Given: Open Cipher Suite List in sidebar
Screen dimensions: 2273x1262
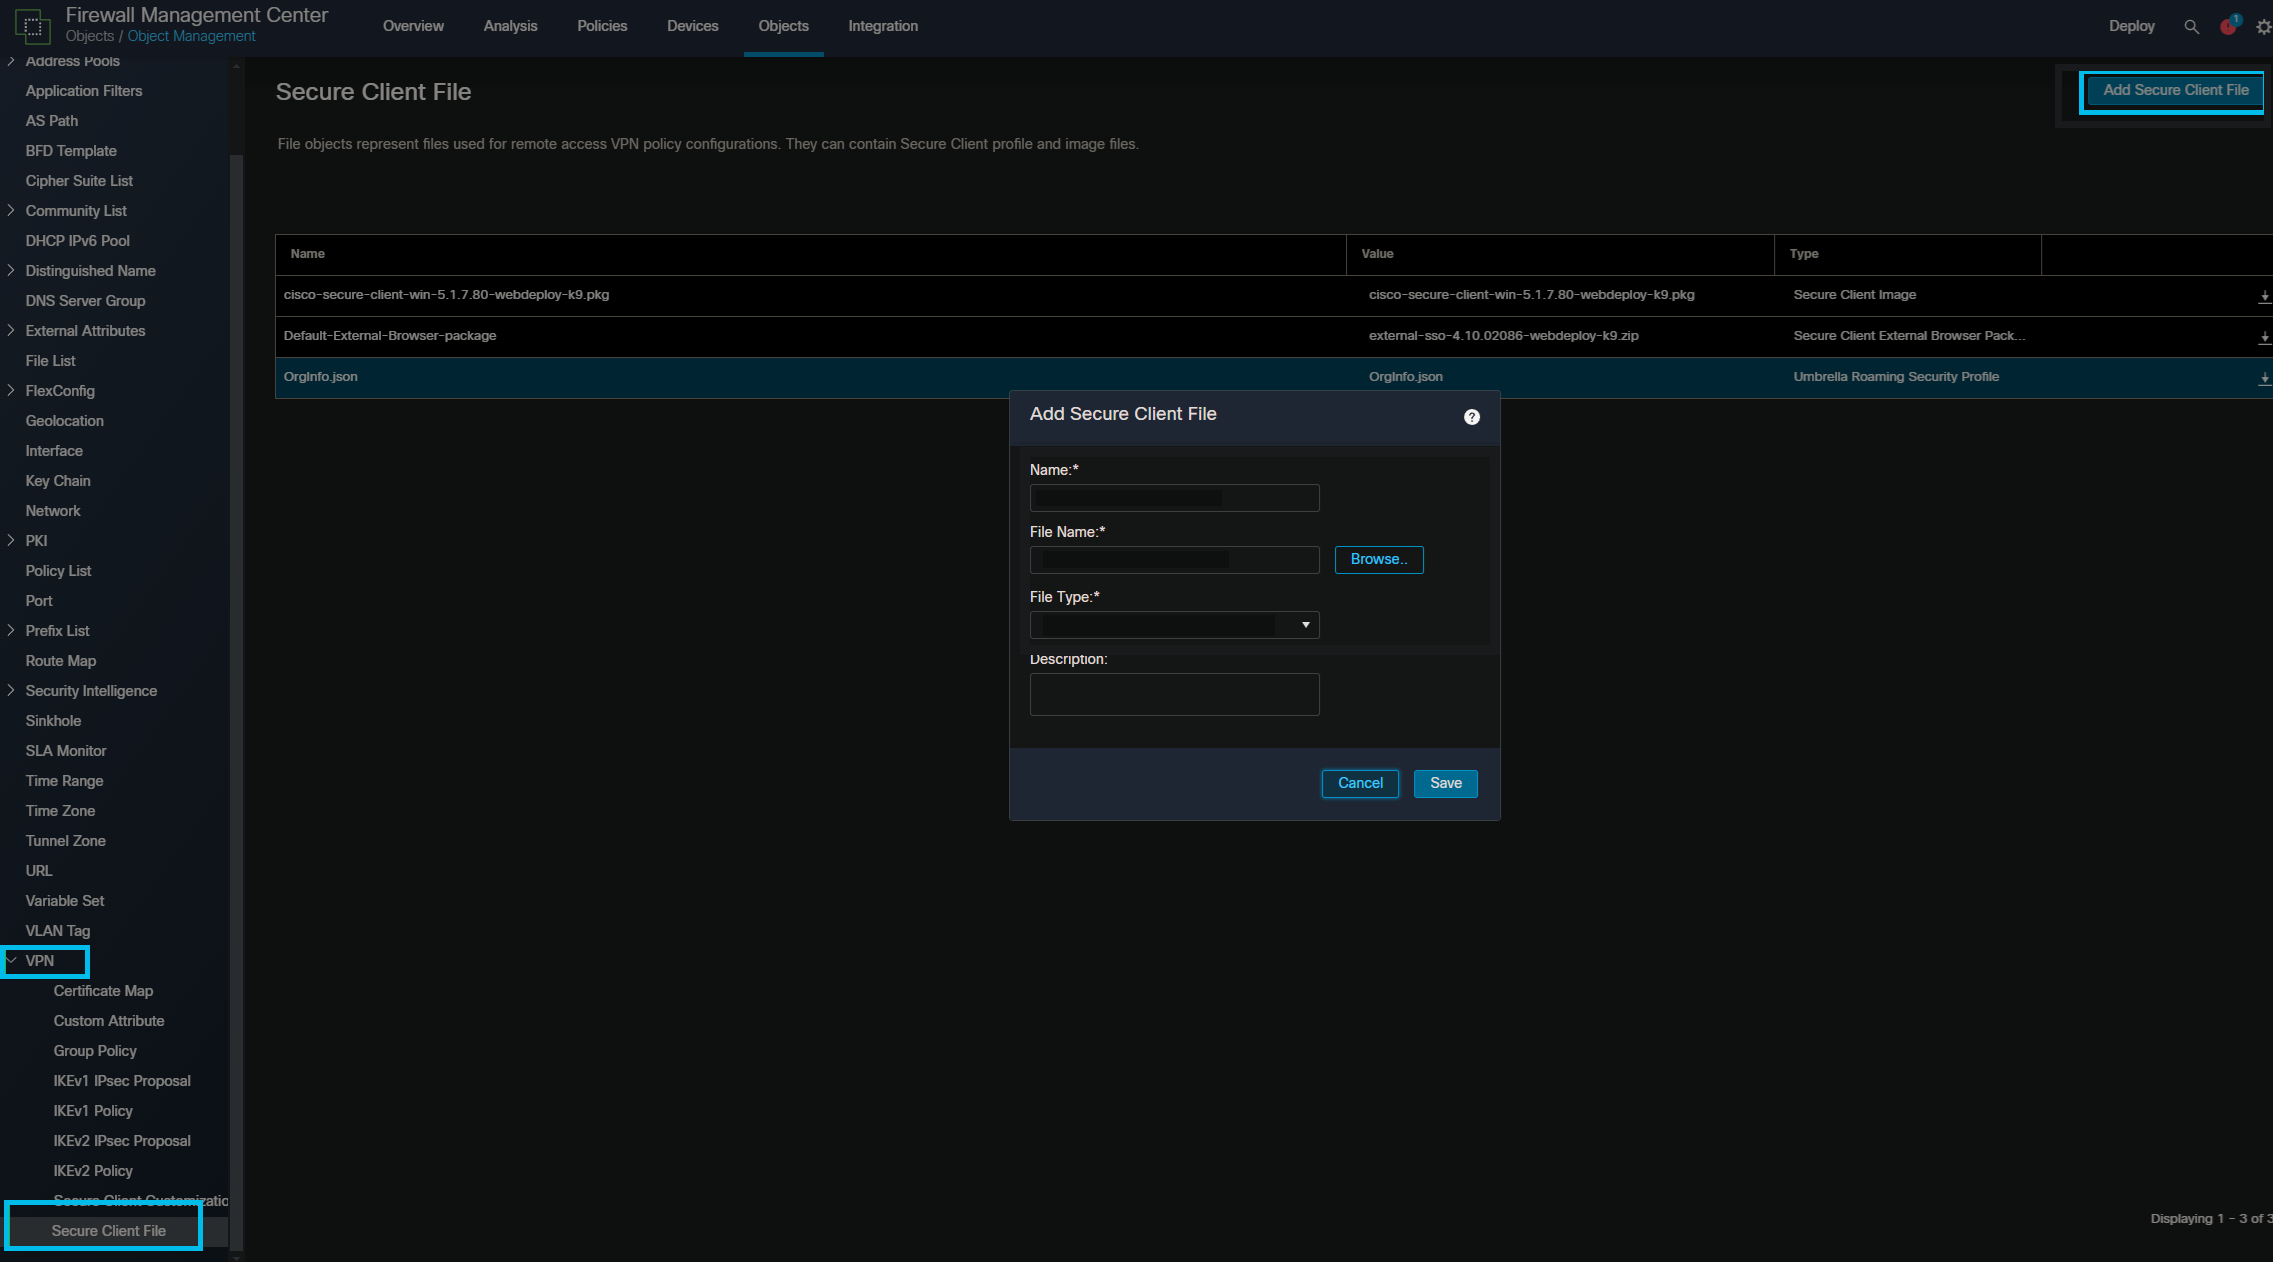Looking at the screenshot, I should click(x=79, y=180).
